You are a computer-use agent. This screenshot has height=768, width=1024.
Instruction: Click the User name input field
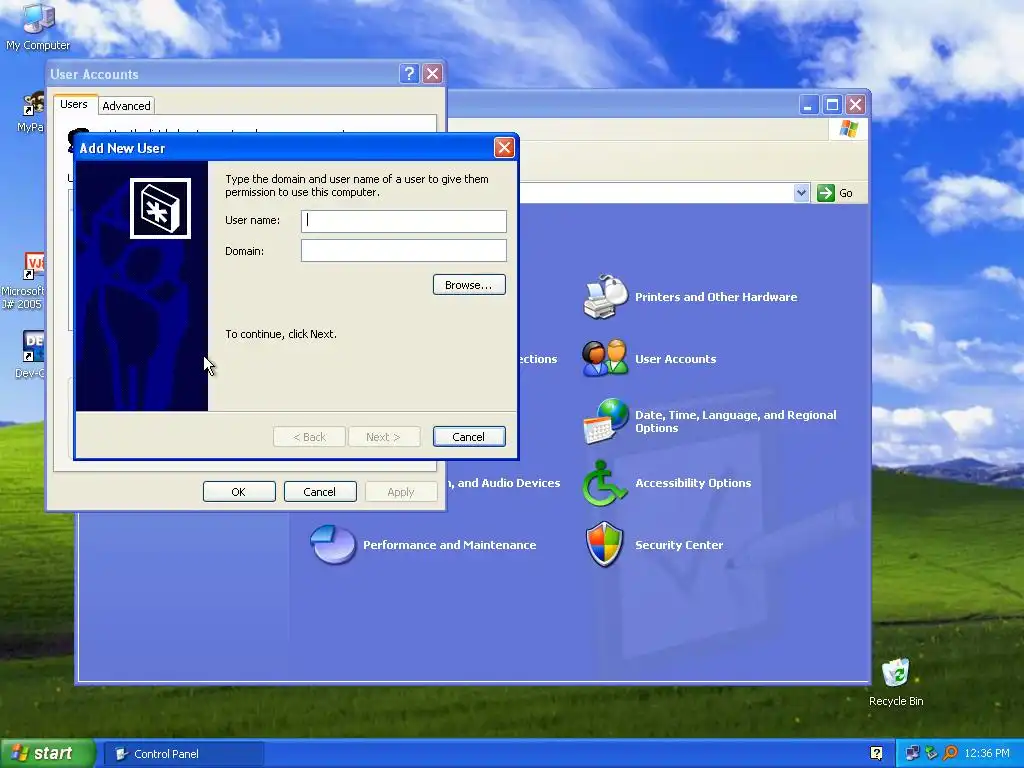click(404, 221)
